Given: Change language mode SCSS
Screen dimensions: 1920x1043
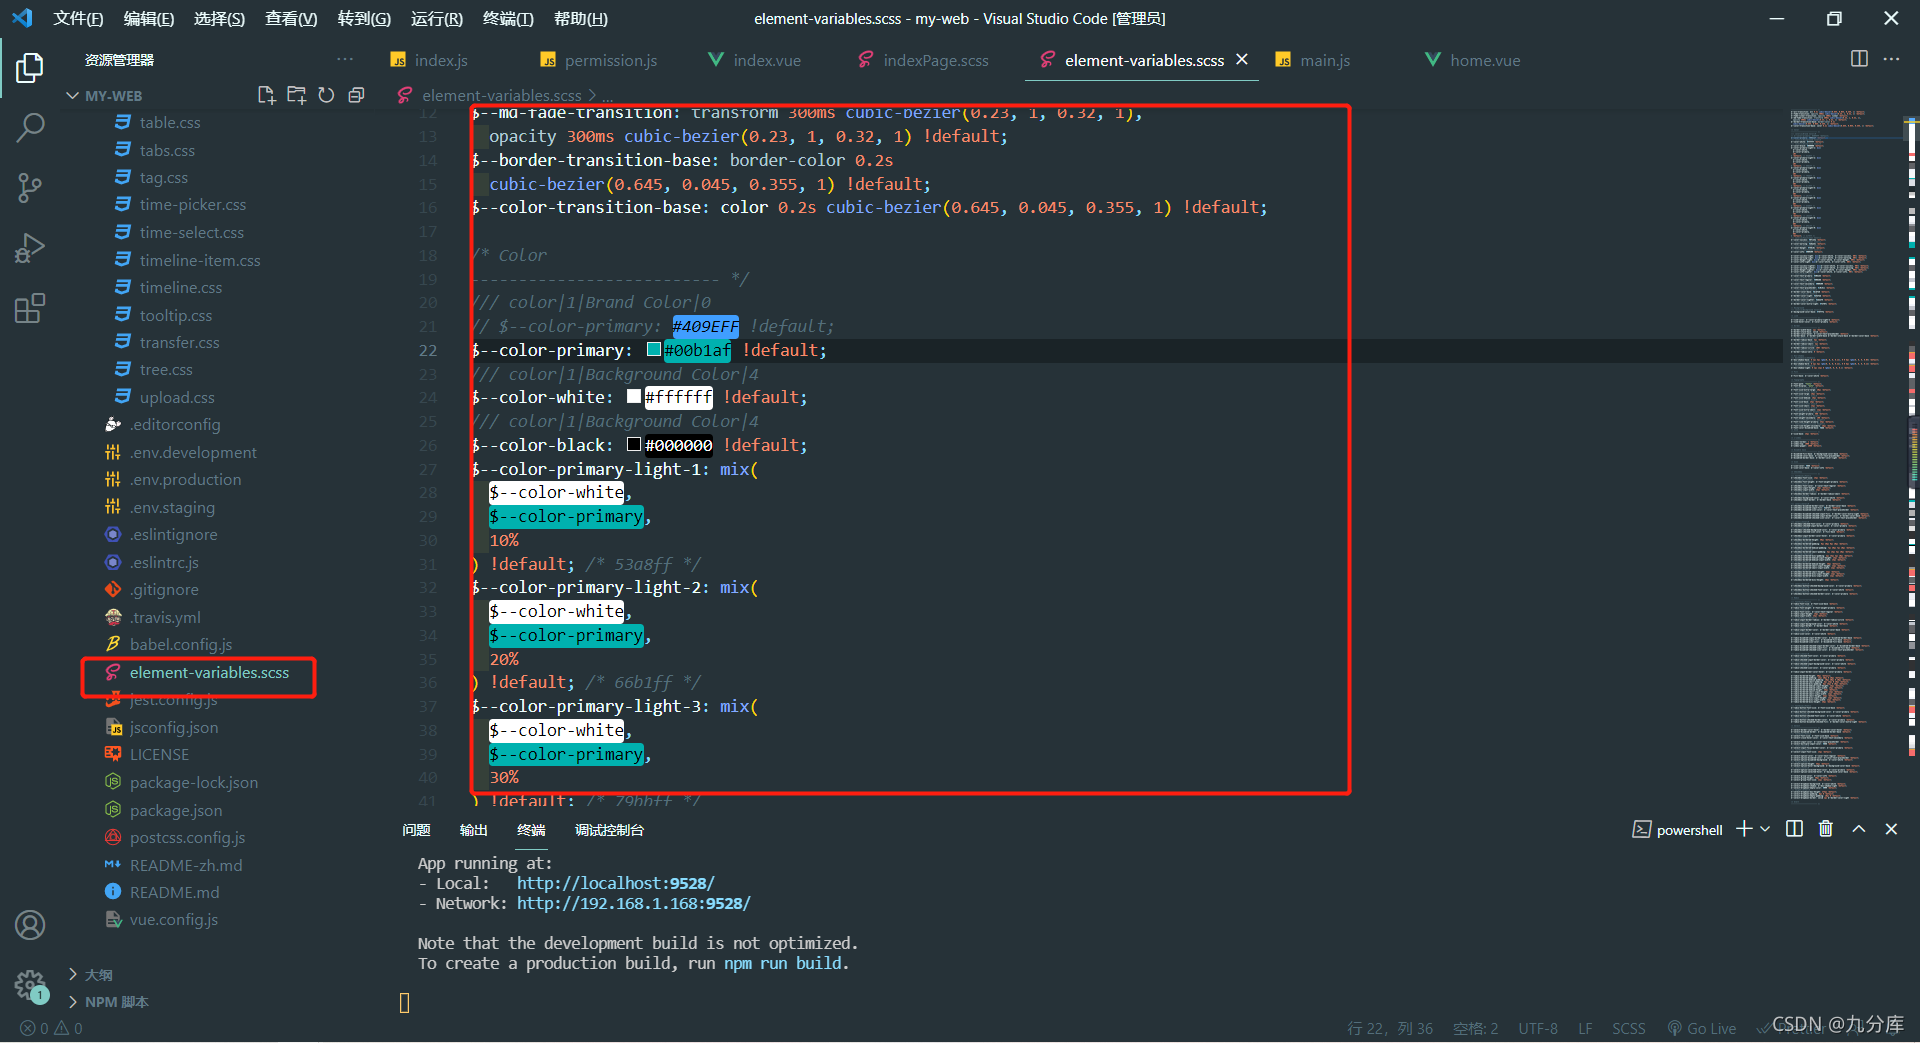Looking at the screenshot, I should coord(1628,1028).
